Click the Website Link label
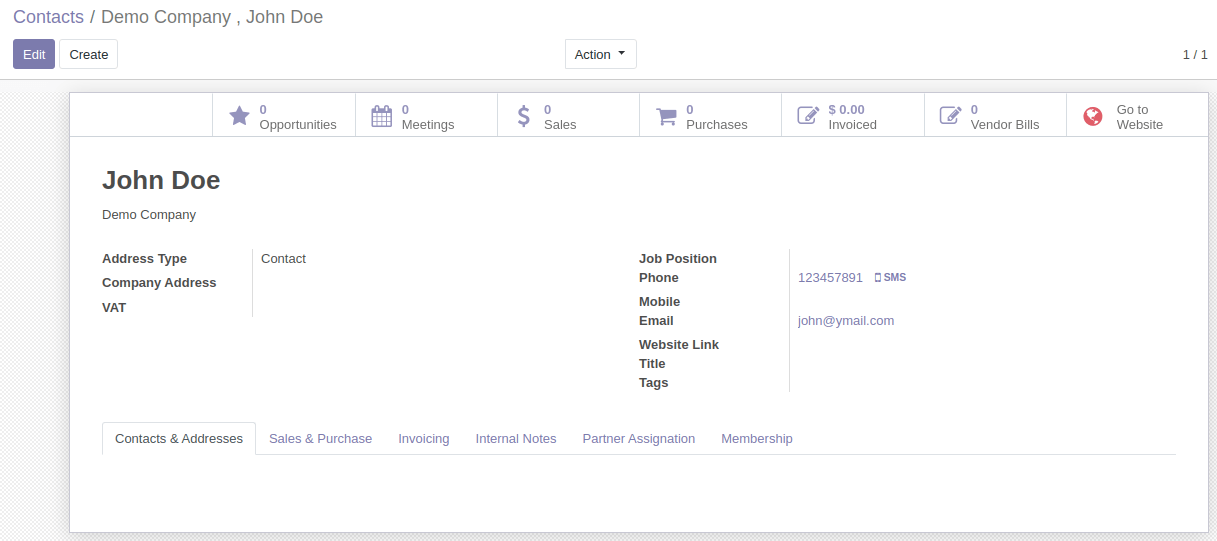Image resolution: width=1217 pixels, height=541 pixels. point(679,344)
